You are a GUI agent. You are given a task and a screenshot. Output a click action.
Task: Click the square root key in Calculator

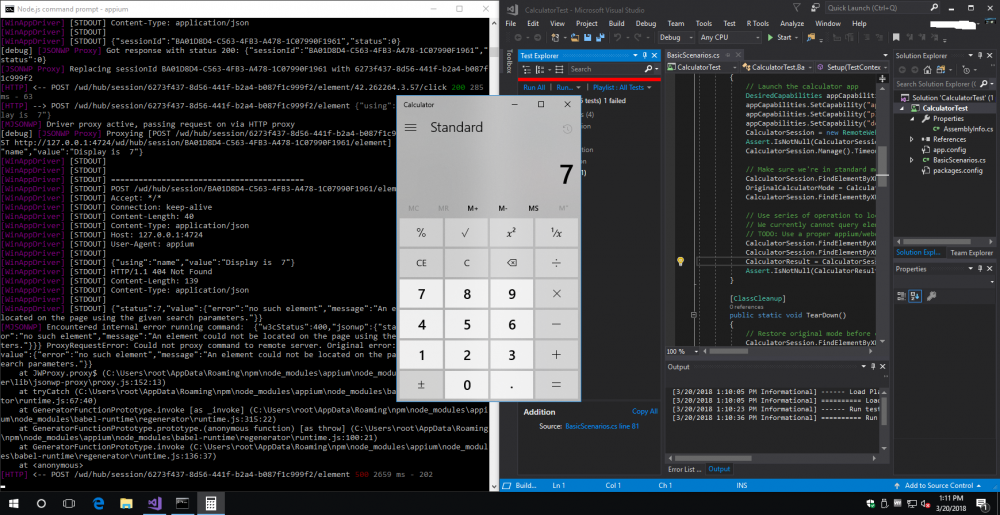pyautogui.click(x=466, y=233)
